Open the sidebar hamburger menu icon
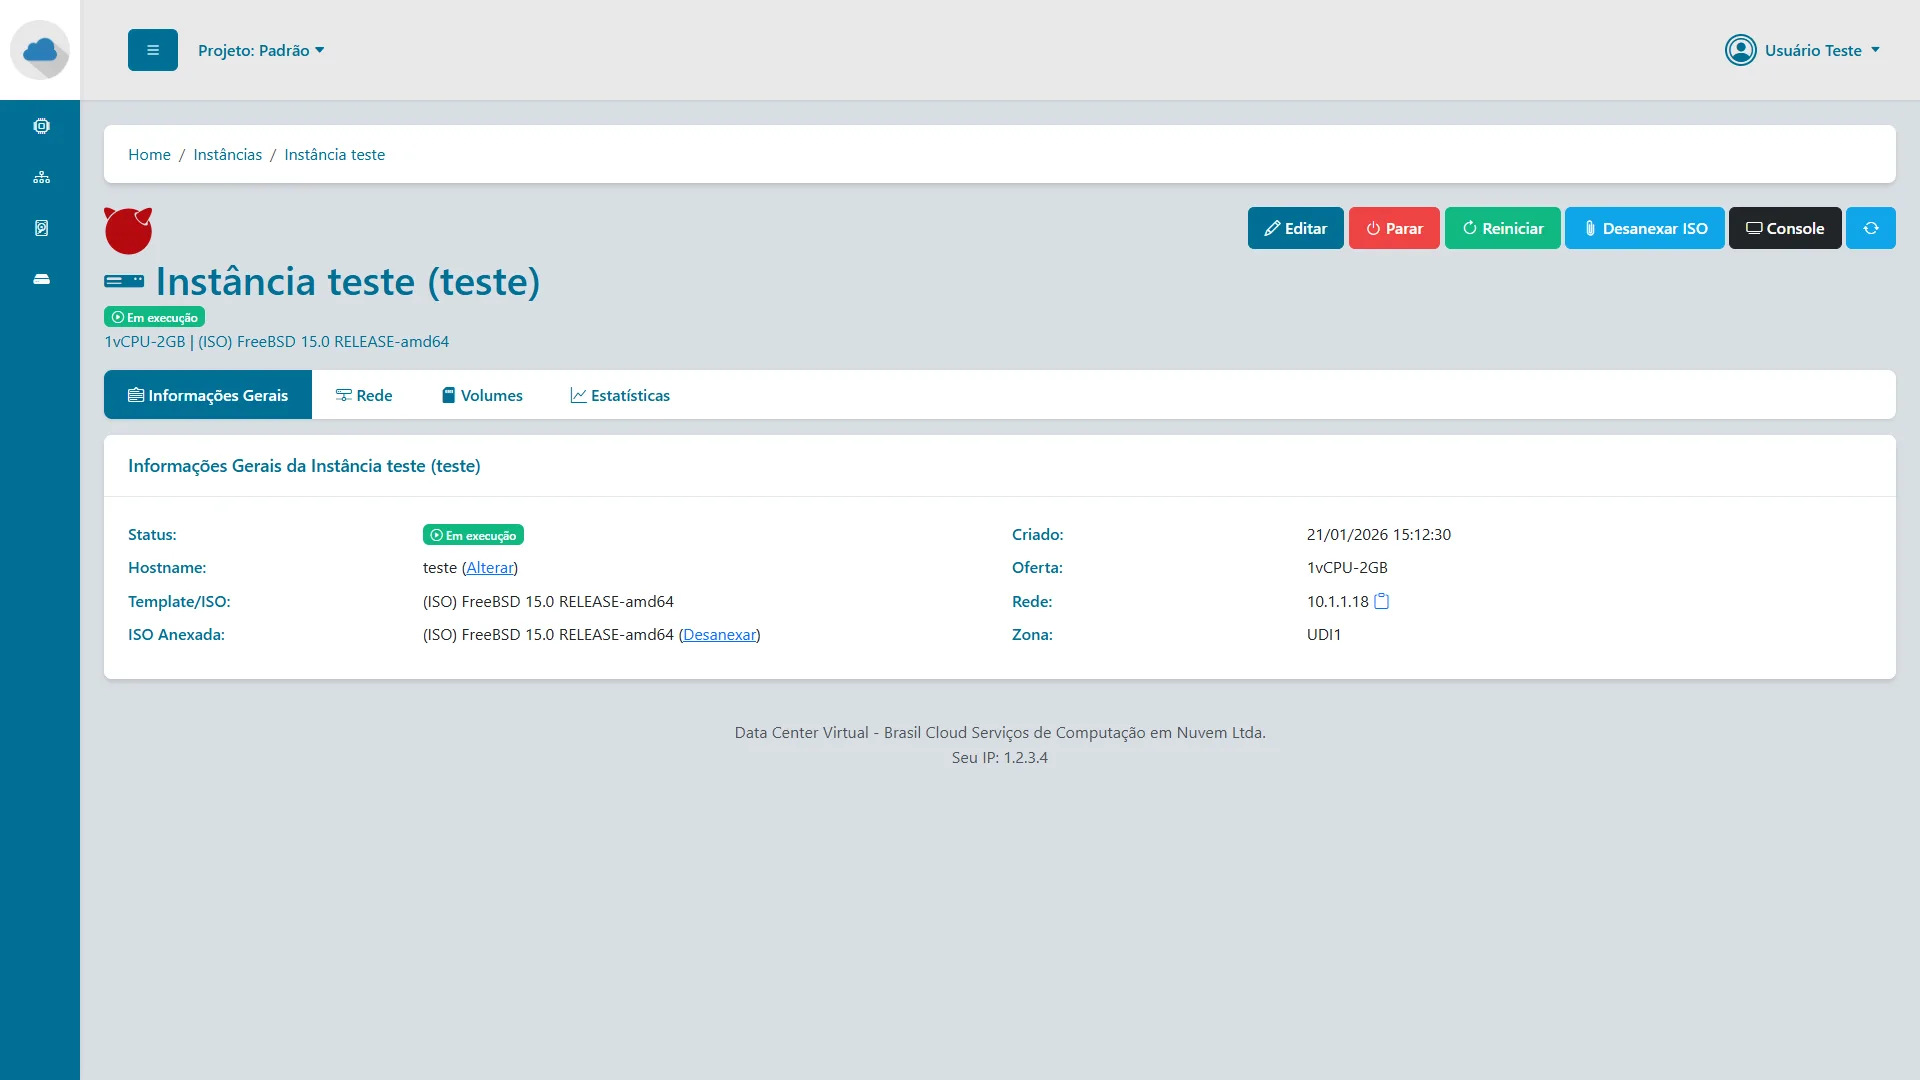The height and width of the screenshot is (1080, 1920). (152, 49)
